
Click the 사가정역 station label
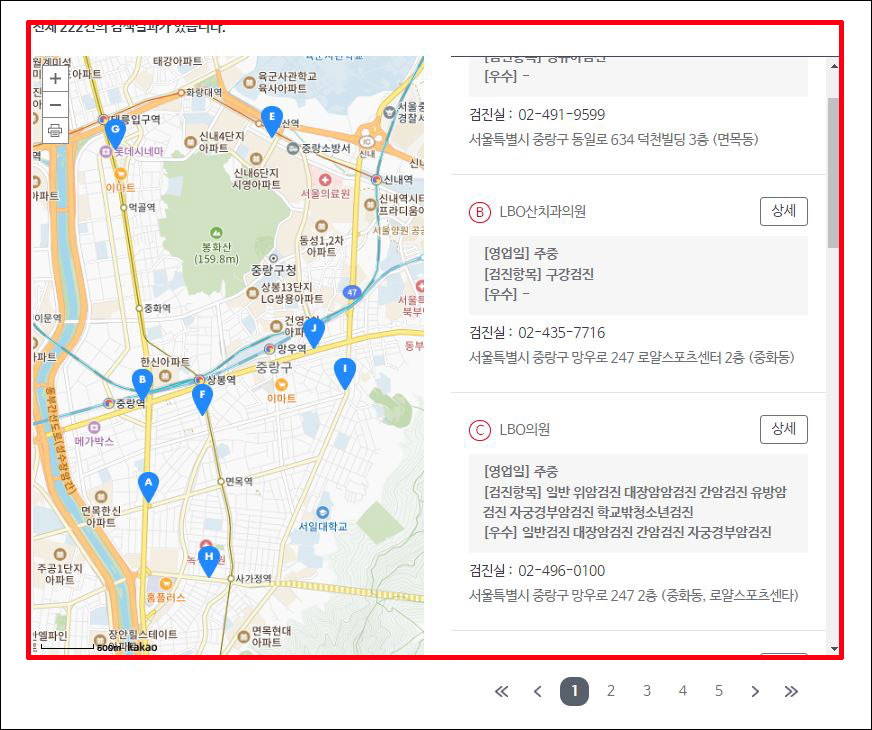tap(254, 579)
